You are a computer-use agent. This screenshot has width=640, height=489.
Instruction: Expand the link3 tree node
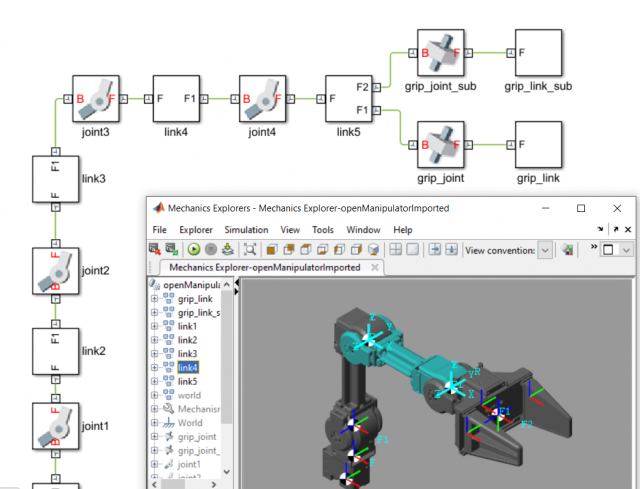tap(154, 354)
